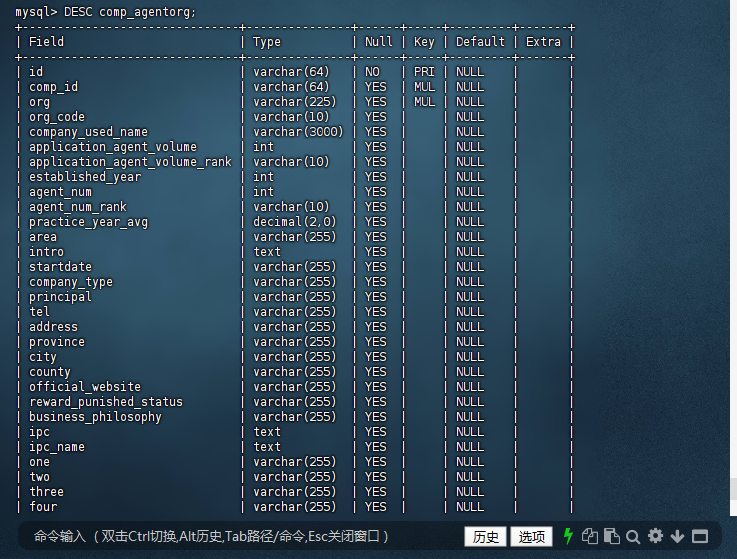737x559 pixels.
Task: Click the 'practice_year_avg' field name
Action: coord(88,222)
